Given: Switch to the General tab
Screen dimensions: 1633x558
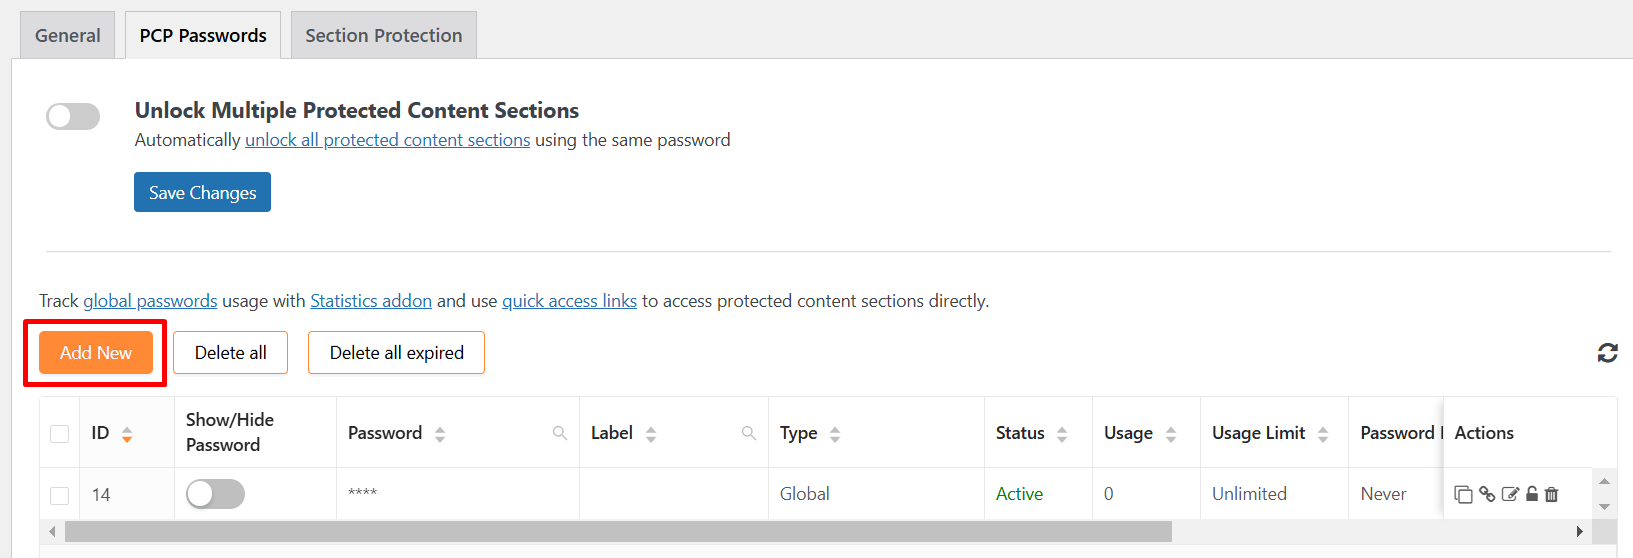Looking at the screenshot, I should [68, 36].
